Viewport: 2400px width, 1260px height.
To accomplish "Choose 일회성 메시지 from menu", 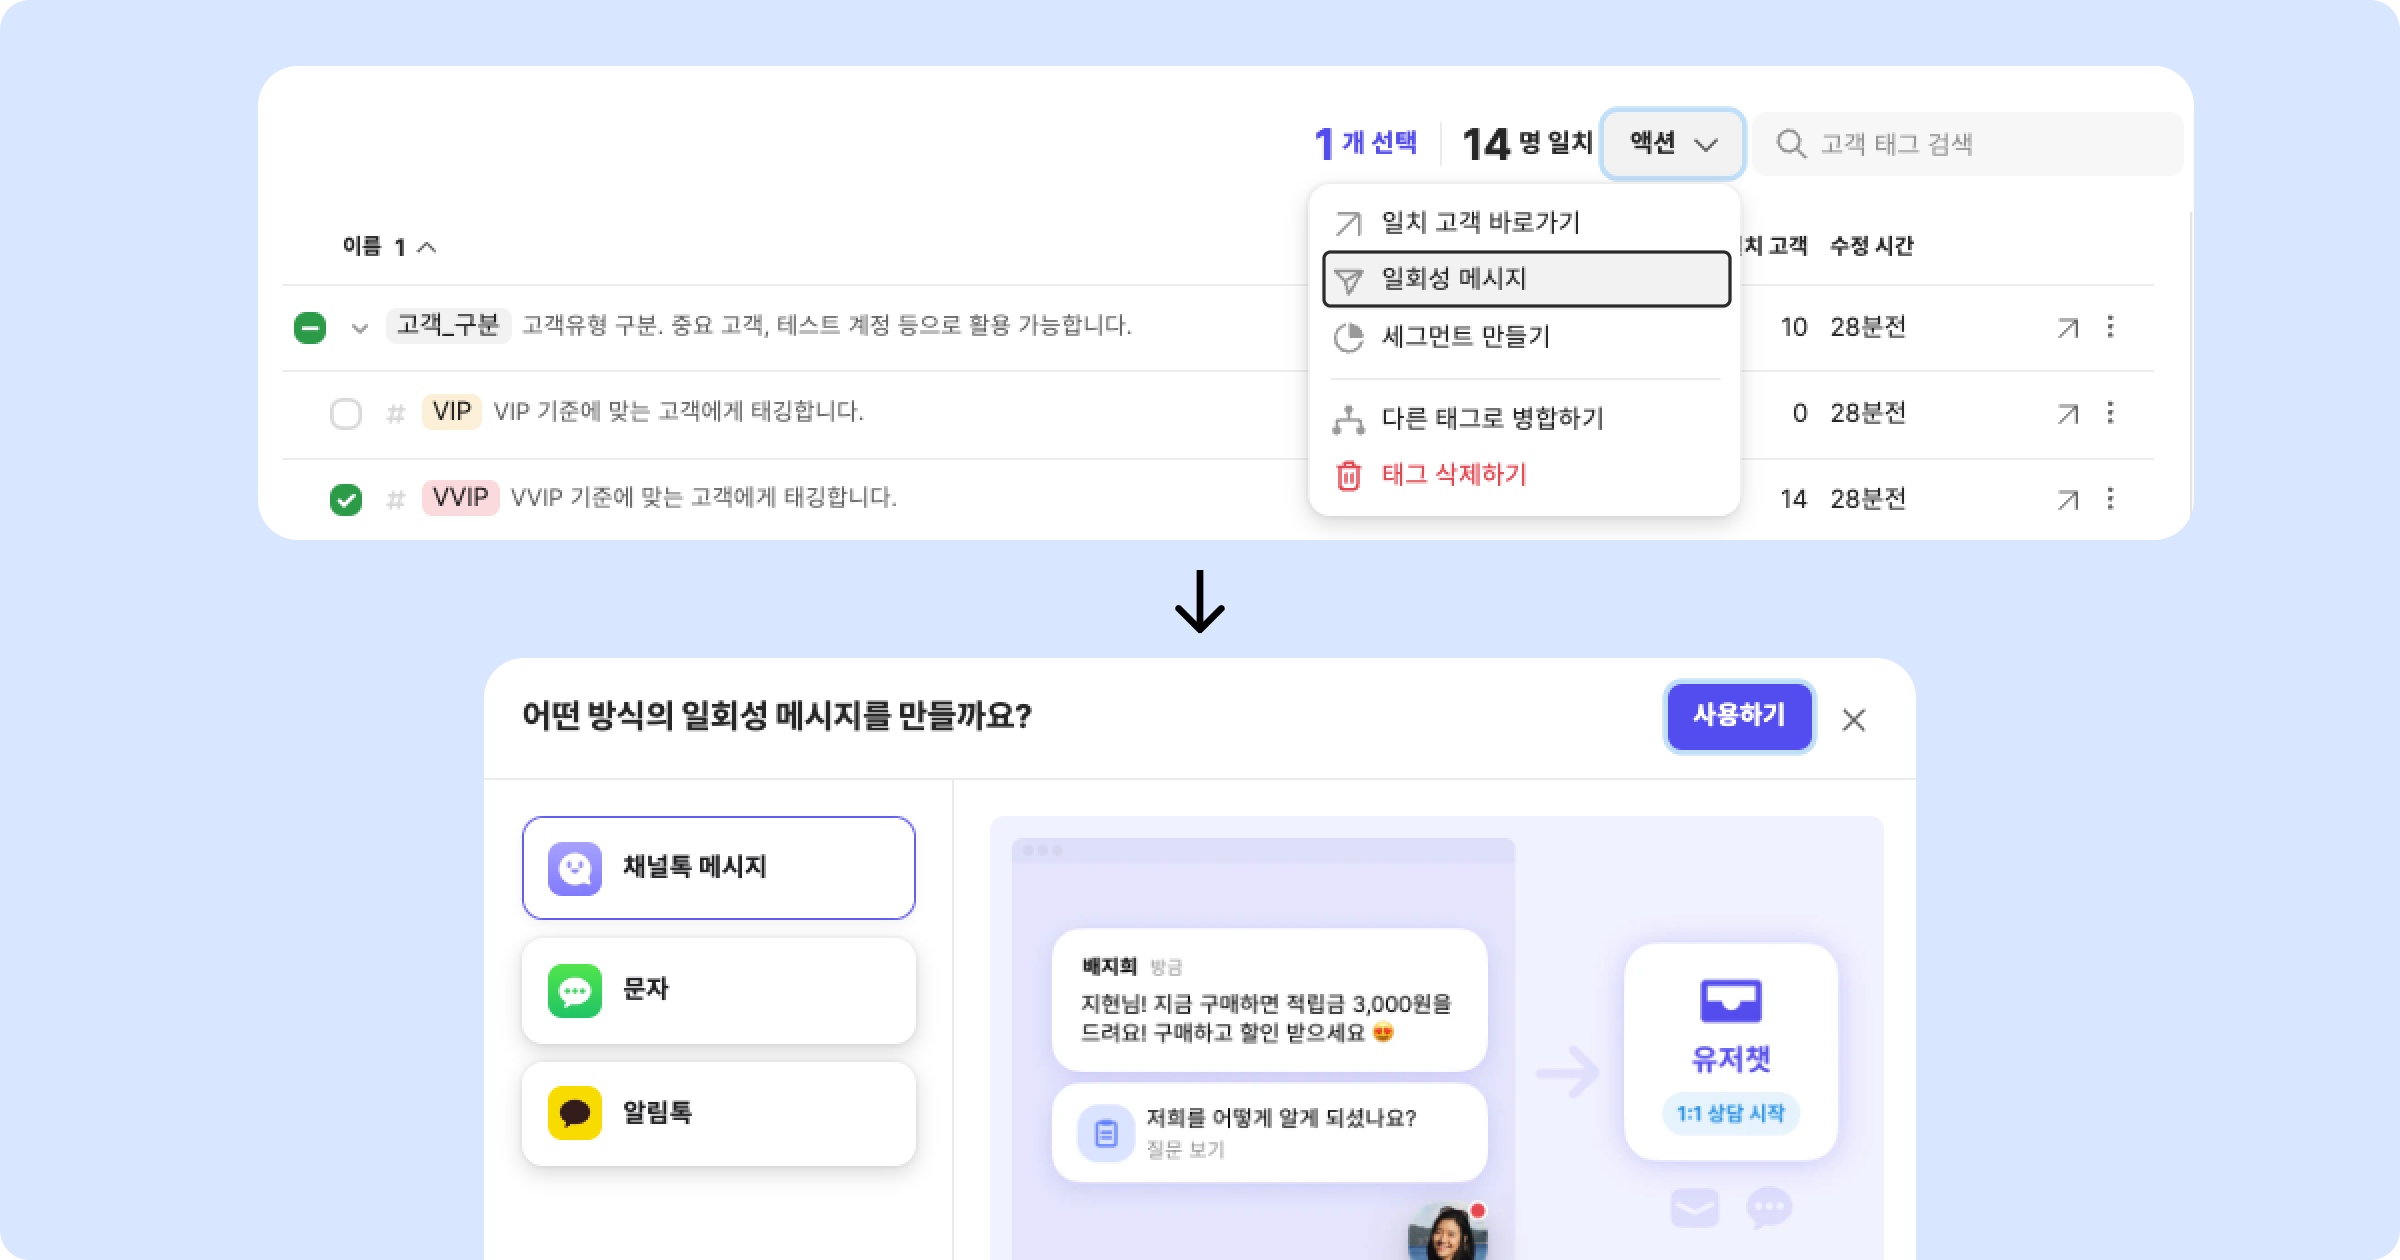I will (x=1525, y=279).
